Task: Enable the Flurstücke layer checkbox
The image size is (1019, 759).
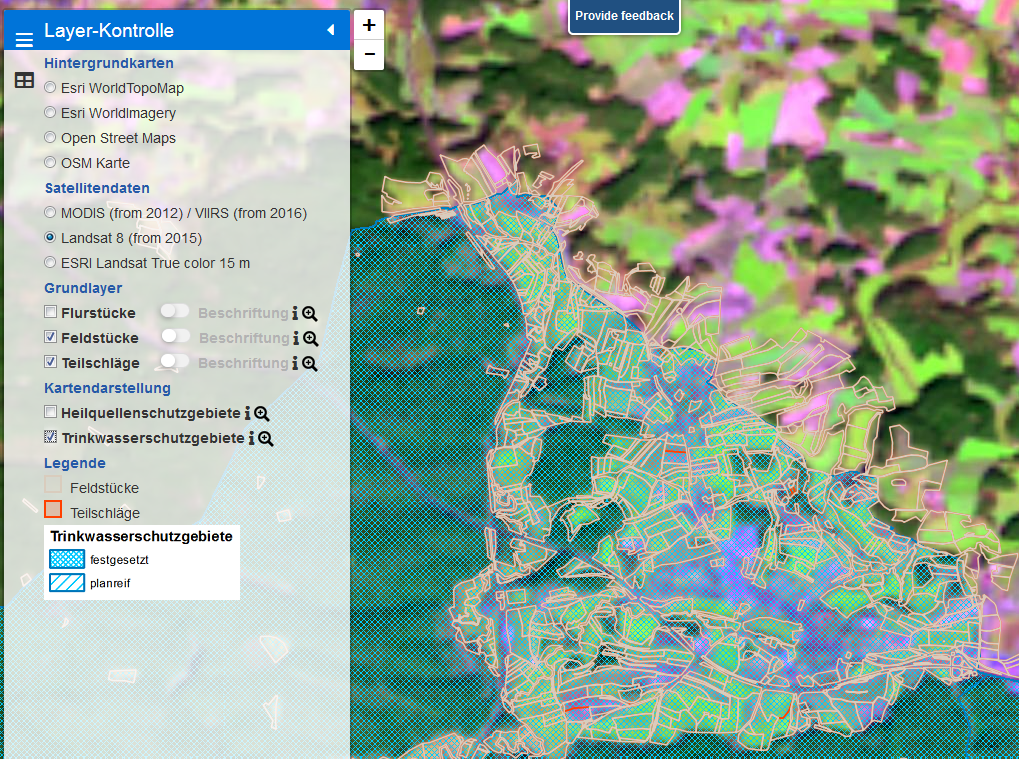Action: (x=51, y=313)
